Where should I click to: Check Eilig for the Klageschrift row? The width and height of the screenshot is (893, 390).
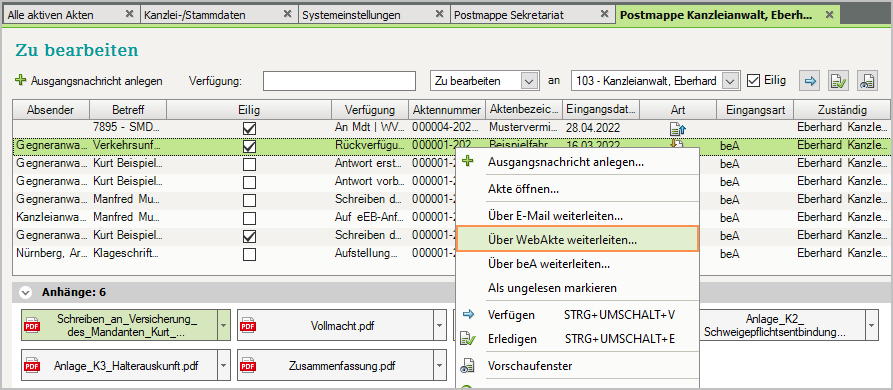coord(249,254)
